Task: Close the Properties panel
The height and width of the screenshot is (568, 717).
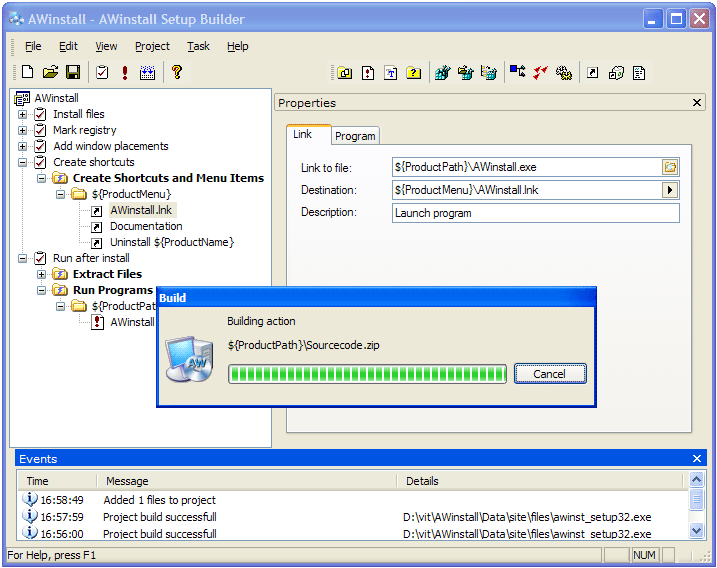Action: (696, 103)
